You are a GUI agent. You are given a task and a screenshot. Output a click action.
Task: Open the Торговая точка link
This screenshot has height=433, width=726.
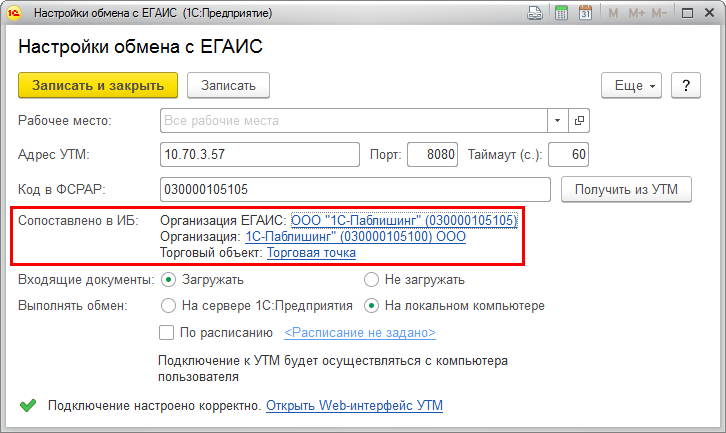point(311,253)
